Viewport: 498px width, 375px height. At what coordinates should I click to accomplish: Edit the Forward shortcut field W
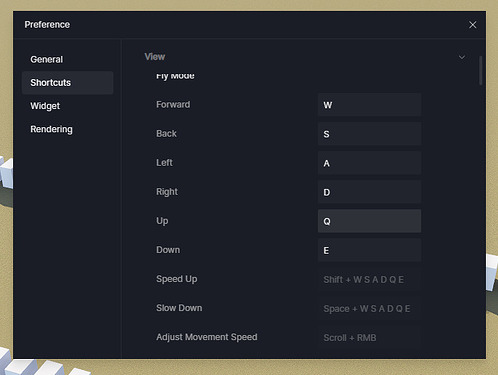369,105
